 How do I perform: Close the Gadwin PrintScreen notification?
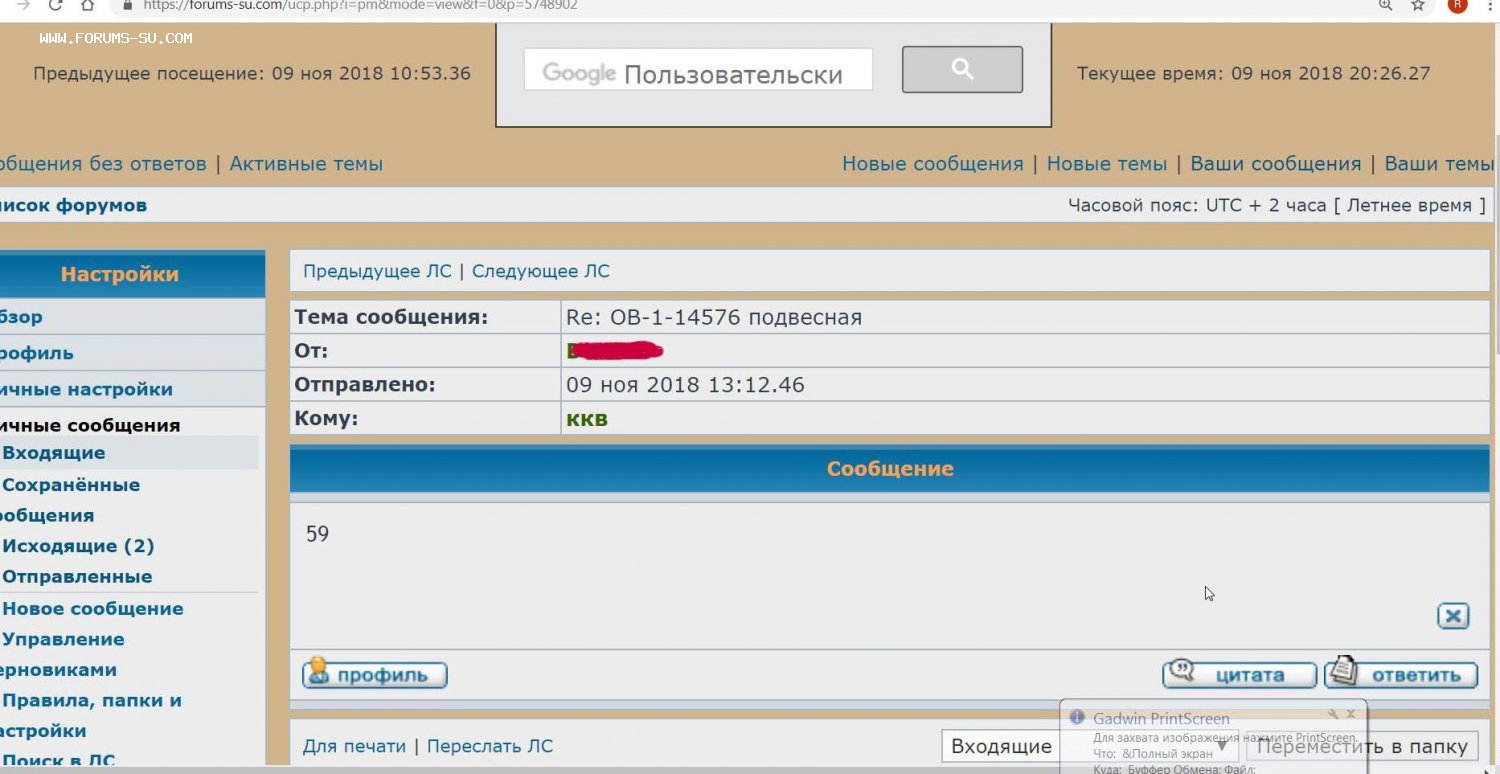[x=1350, y=714]
